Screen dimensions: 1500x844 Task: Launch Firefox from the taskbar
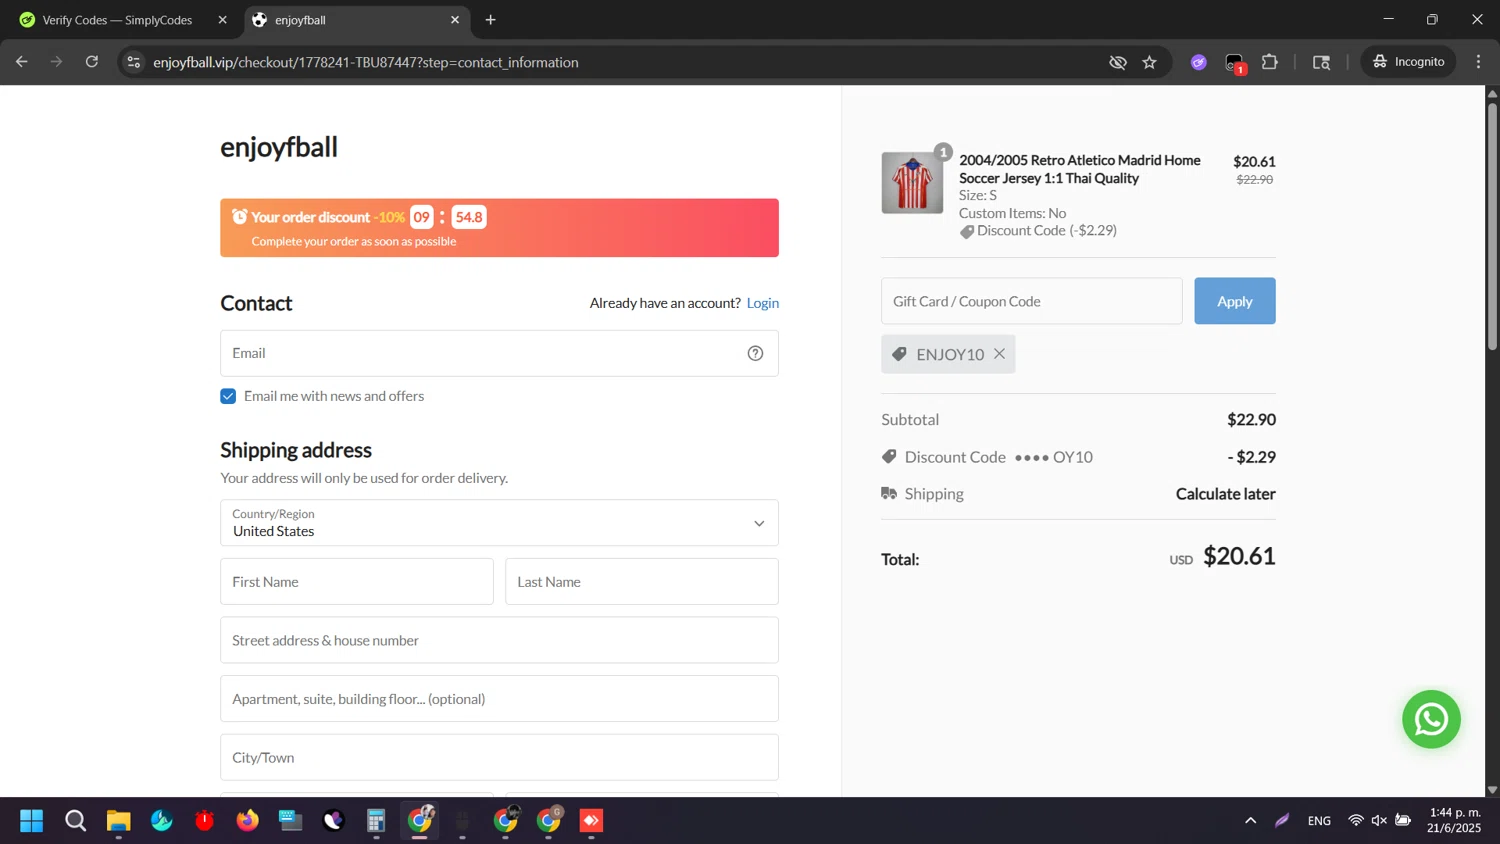[x=247, y=821]
